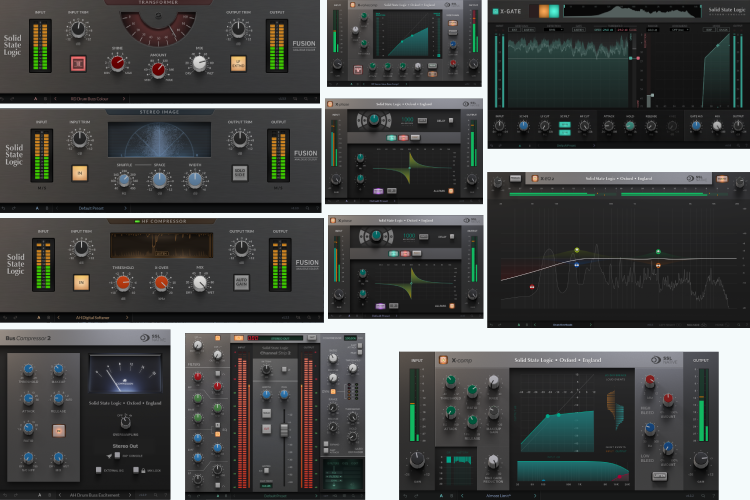The width and height of the screenshot is (750, 500).
Task: Click the Mix knob in Fusion Transformer
Action: click(199, 63)
